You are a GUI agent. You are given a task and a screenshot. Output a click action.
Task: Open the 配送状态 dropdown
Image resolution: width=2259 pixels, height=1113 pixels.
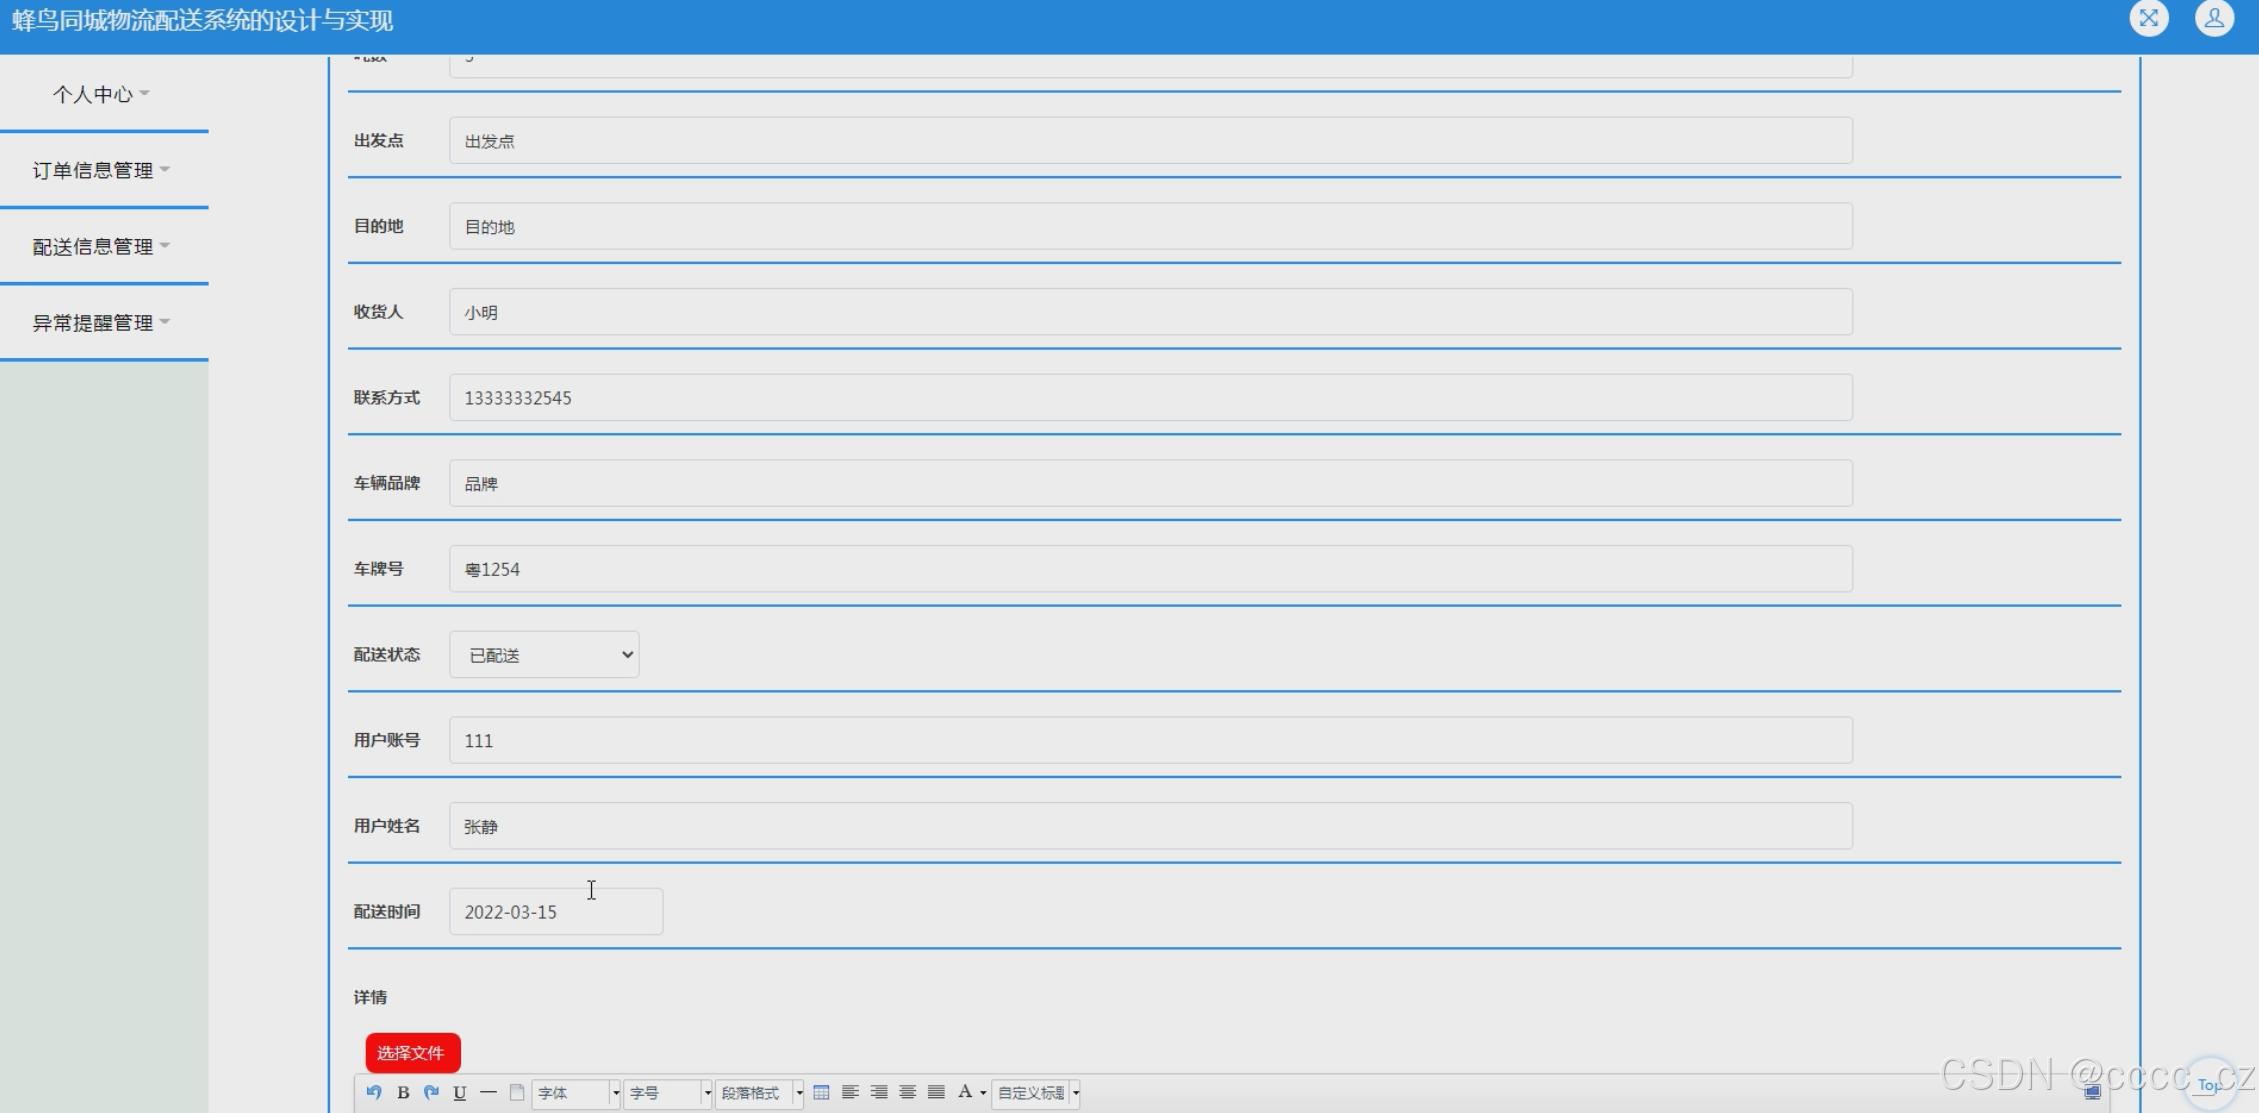[544, 655]
